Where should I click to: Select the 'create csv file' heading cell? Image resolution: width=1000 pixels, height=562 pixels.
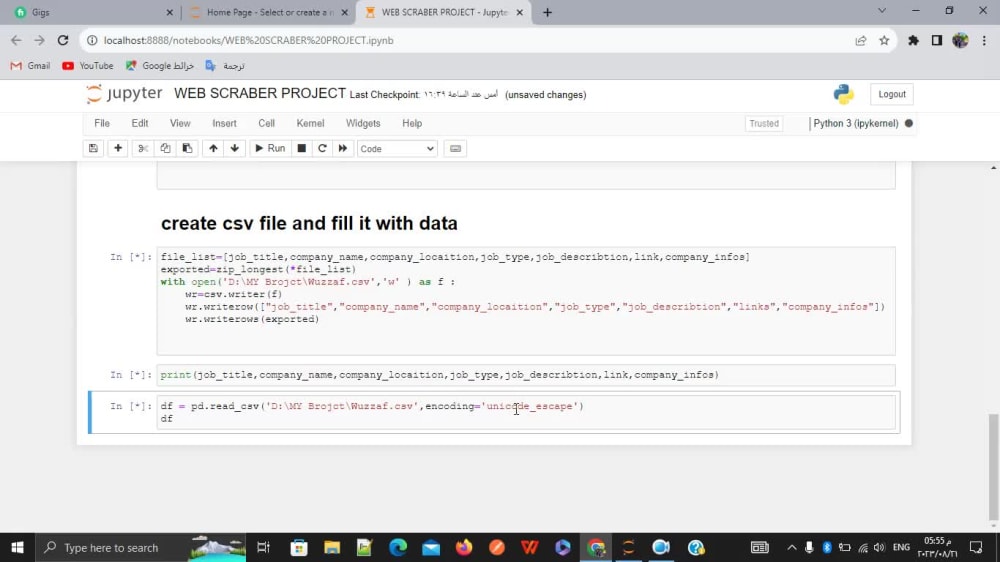tap(309, 223)
